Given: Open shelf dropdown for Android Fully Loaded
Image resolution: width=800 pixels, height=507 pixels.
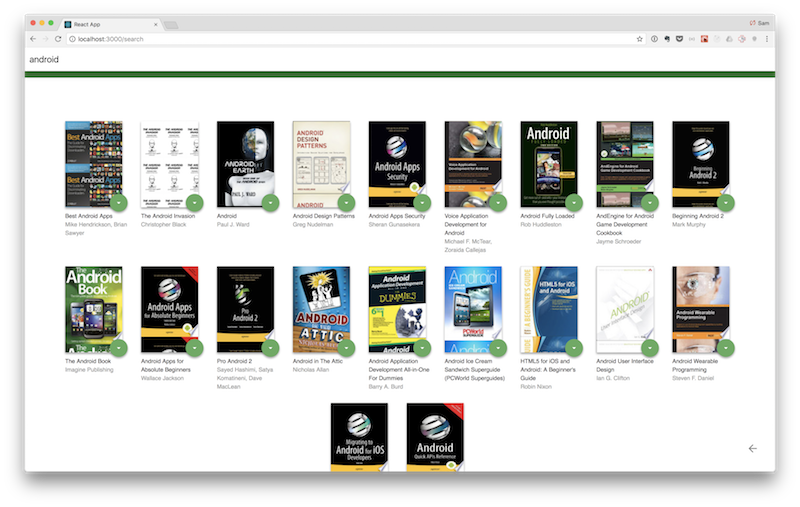Looking at the screenshot, I should coord(574,203).
